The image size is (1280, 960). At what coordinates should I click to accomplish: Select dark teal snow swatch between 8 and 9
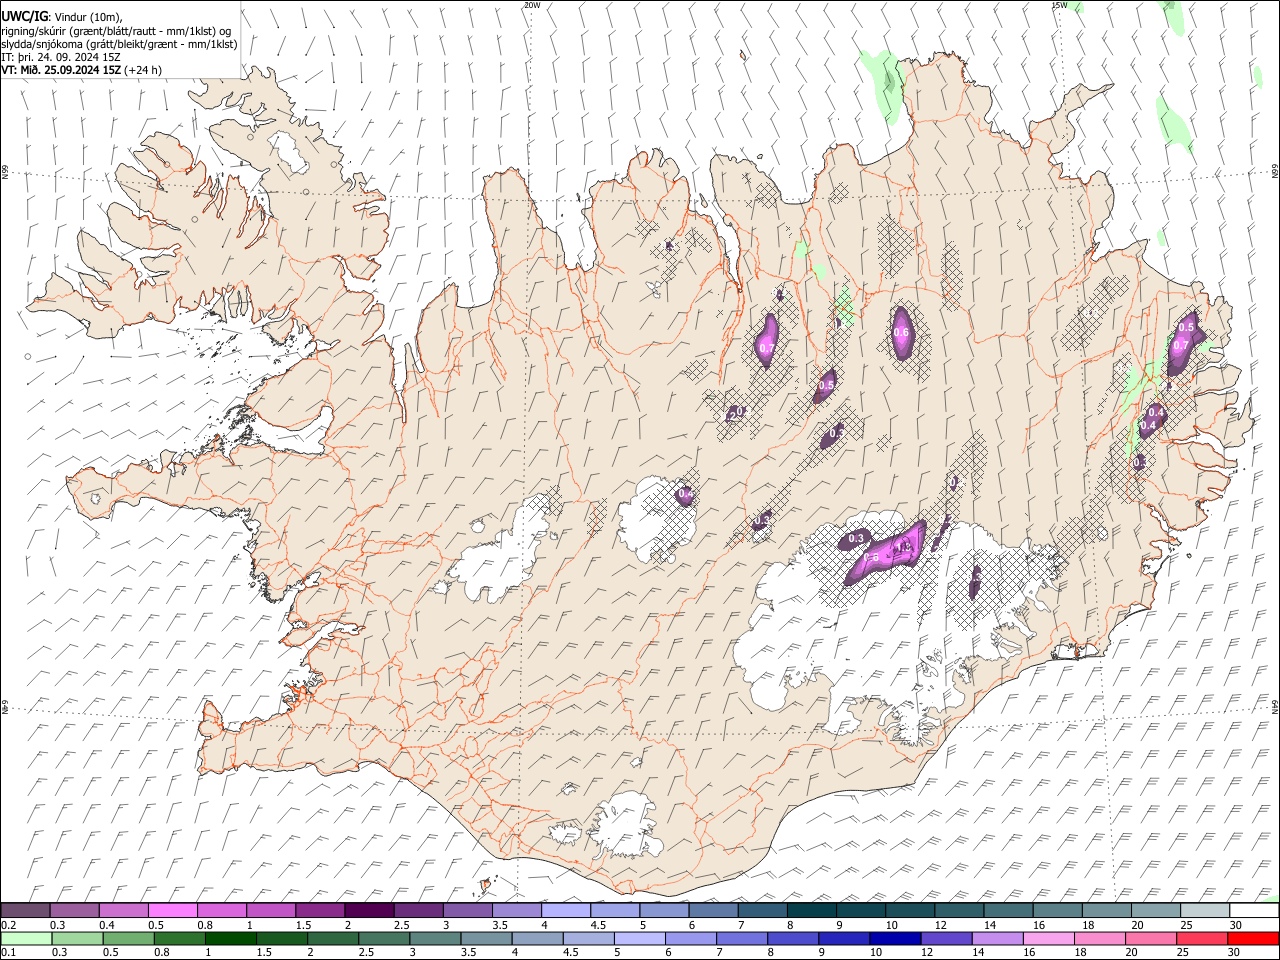812,910
